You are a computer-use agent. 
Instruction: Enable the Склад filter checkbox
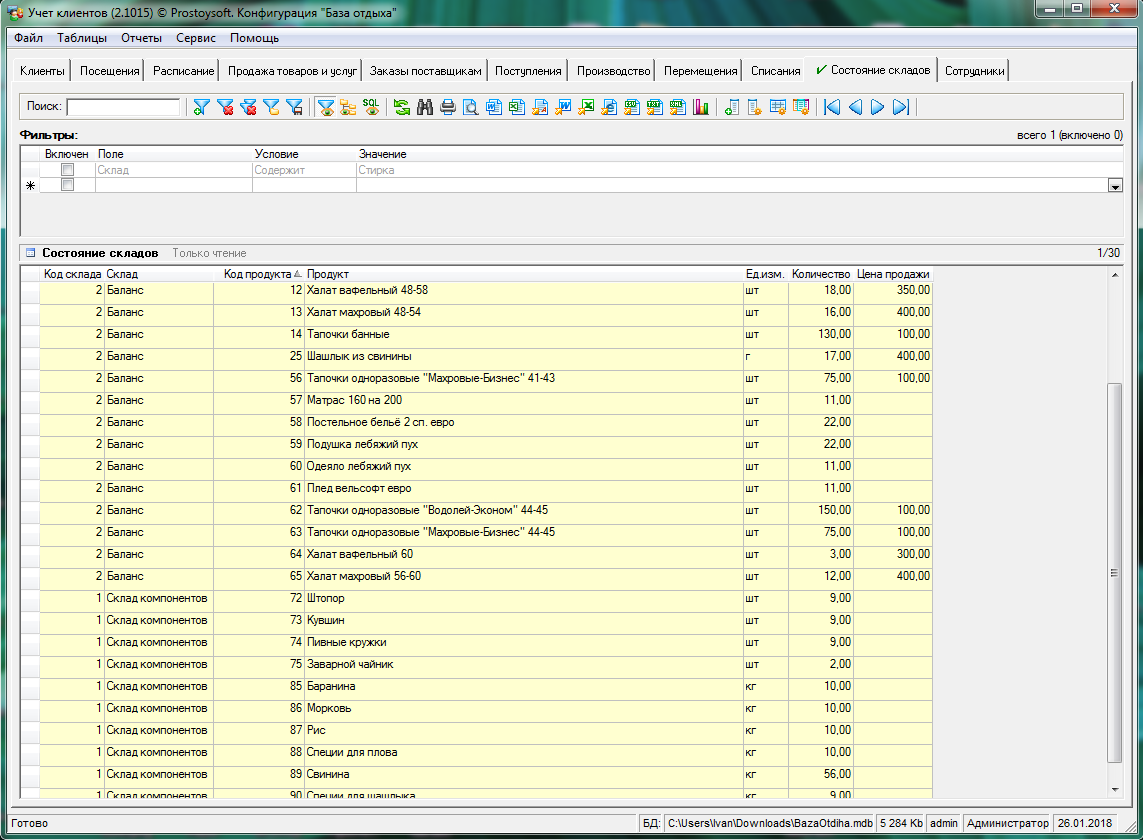coord(67,170)
